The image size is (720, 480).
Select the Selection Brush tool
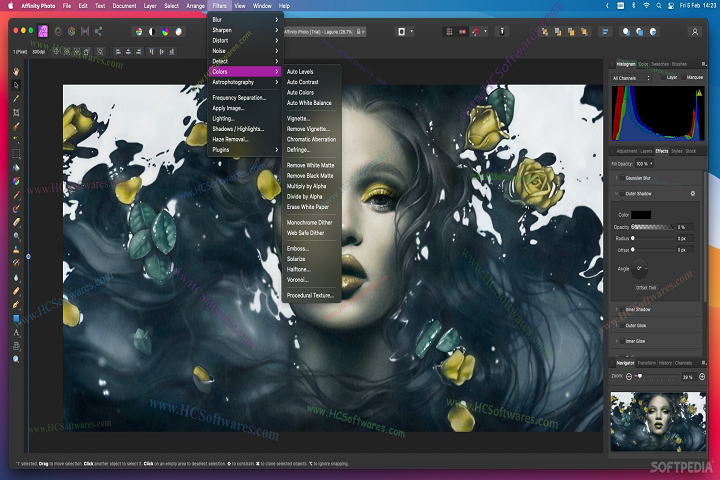pyautogui.click(x=16, y=126)
